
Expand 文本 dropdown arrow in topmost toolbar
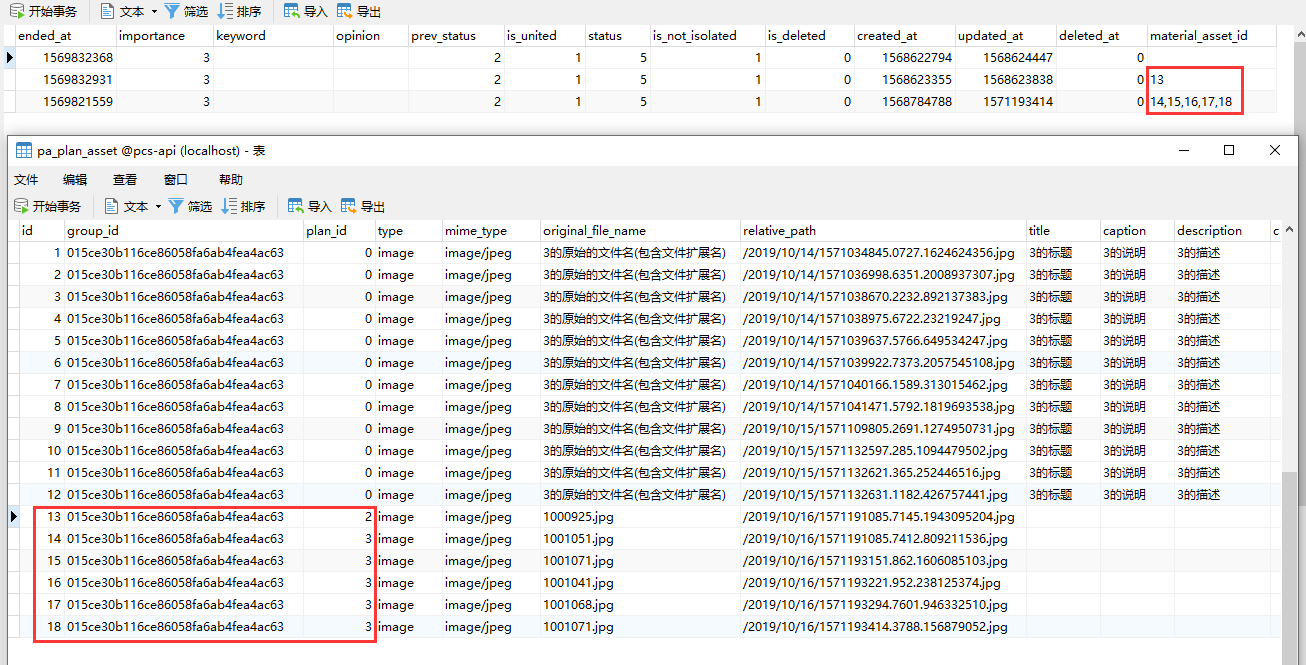tap(154, 12)
